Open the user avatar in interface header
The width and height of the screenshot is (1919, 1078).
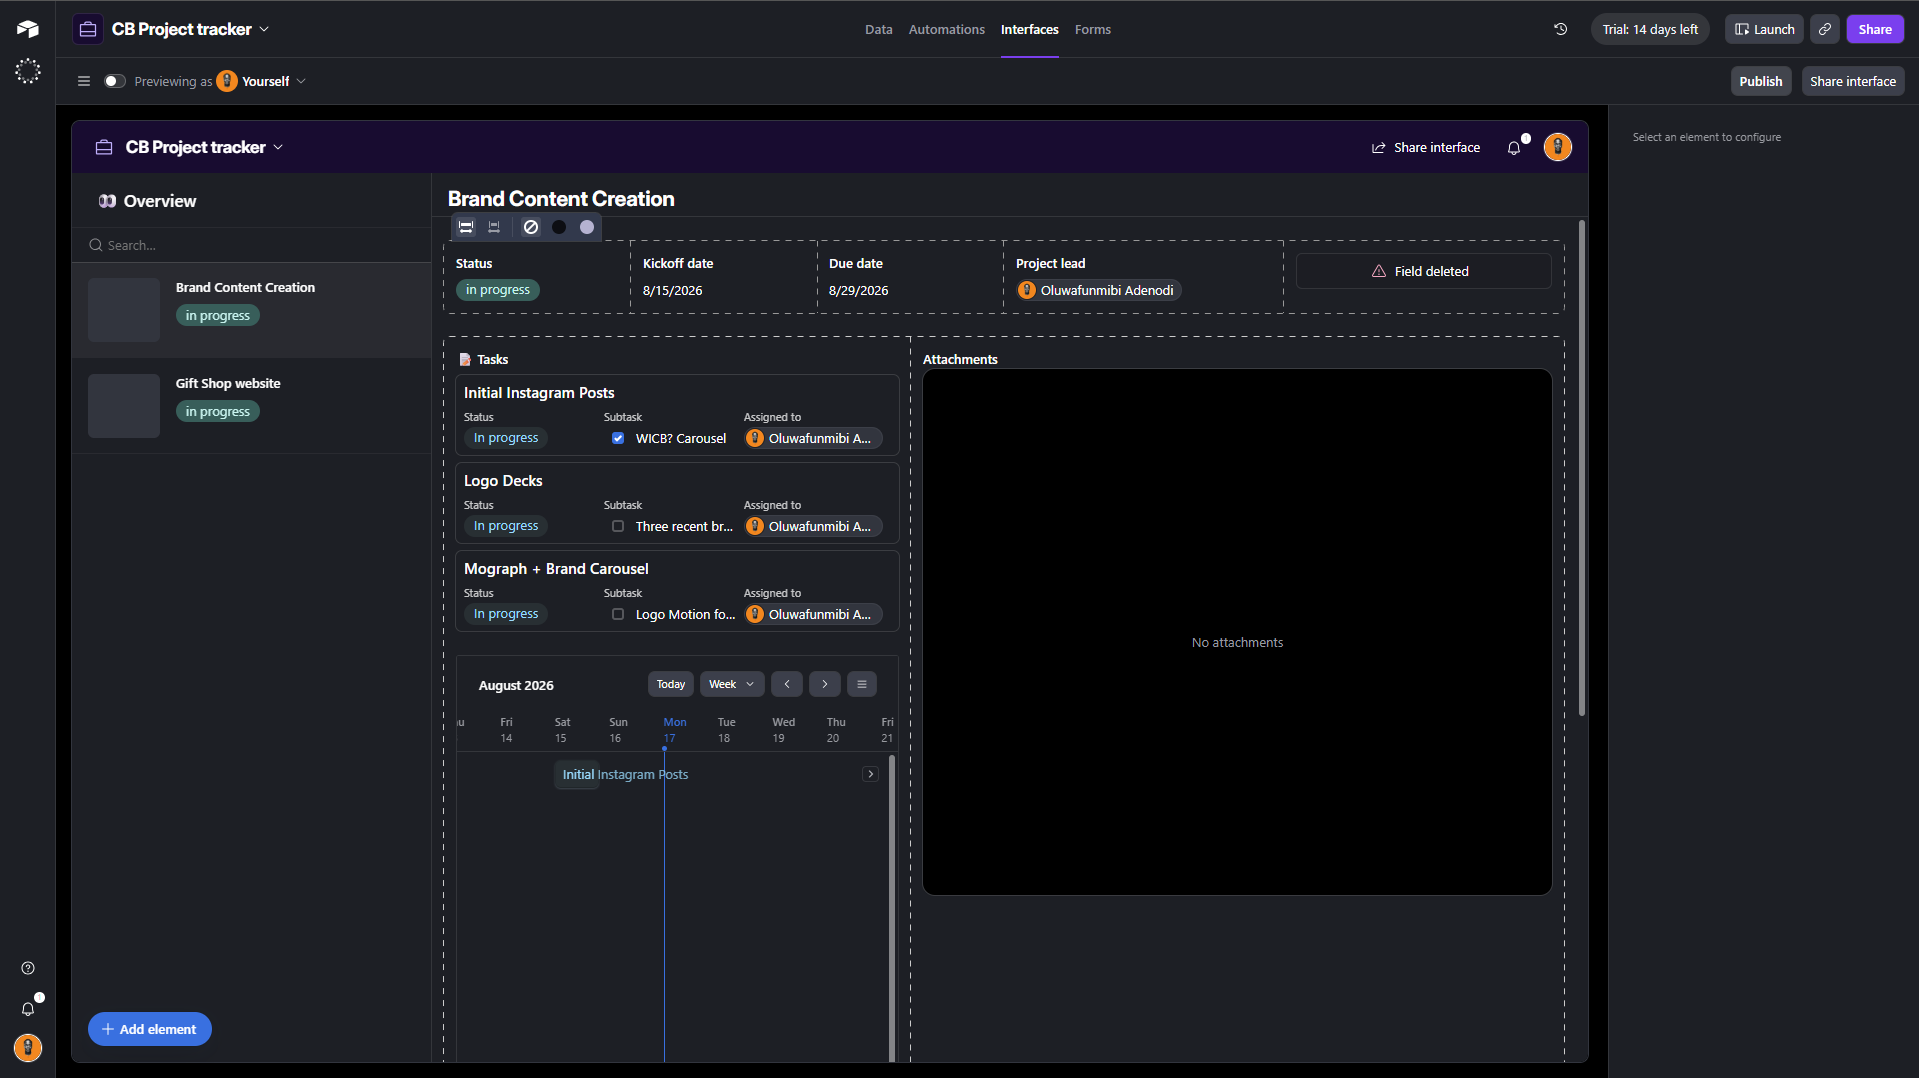pos(1557,147)
